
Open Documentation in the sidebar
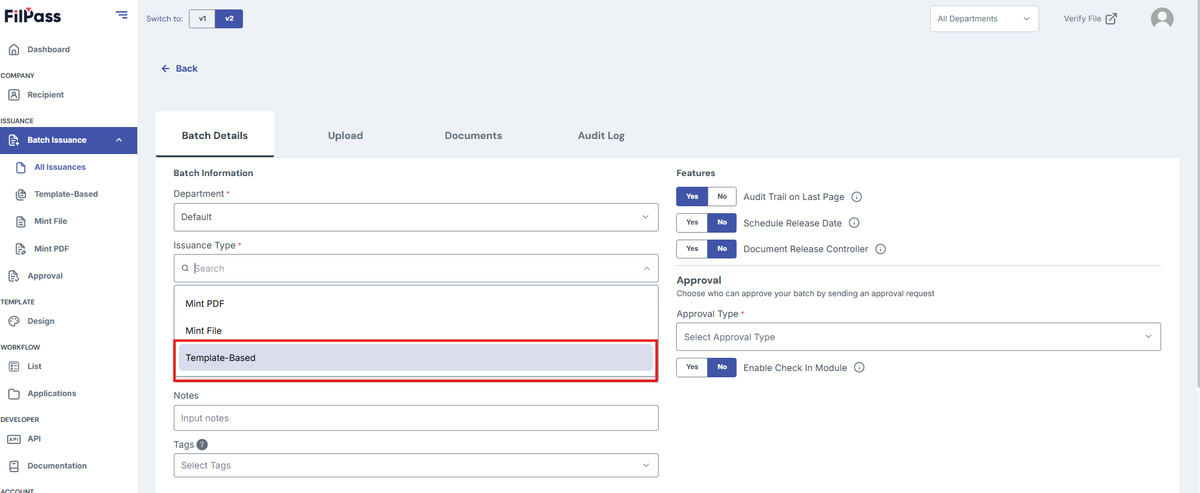[57, 466]
